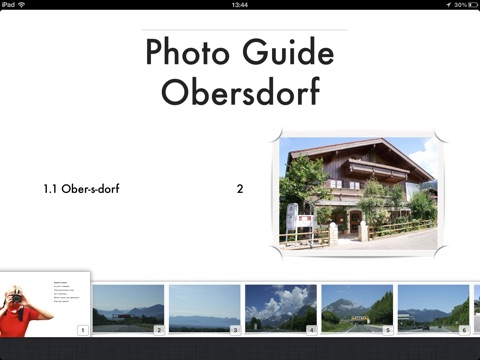The image size is (480, 360).
Task: Tap the 'Photo Guide Obersdorf' title
Action: (240, 71)
